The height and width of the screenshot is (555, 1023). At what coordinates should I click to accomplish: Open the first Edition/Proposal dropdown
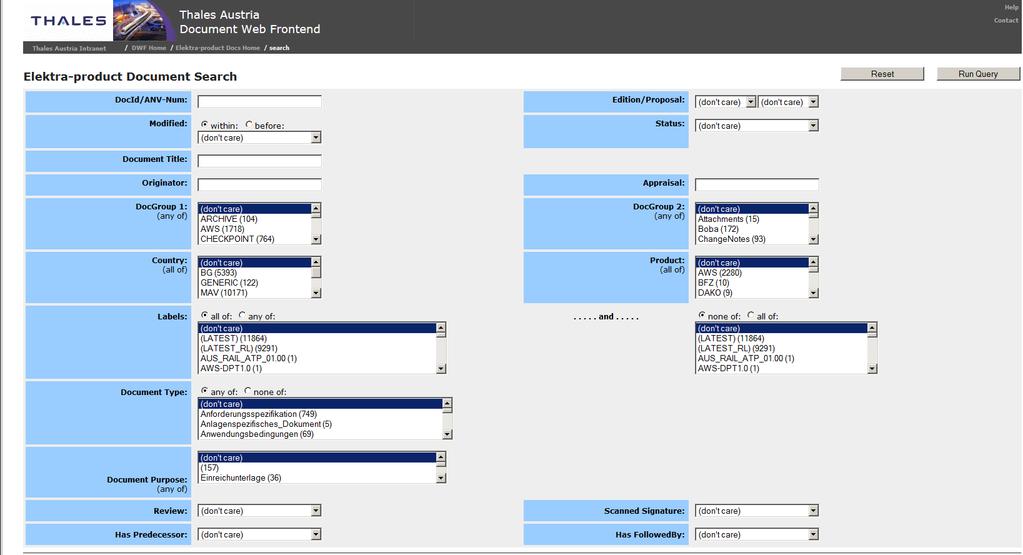(725, 102)
